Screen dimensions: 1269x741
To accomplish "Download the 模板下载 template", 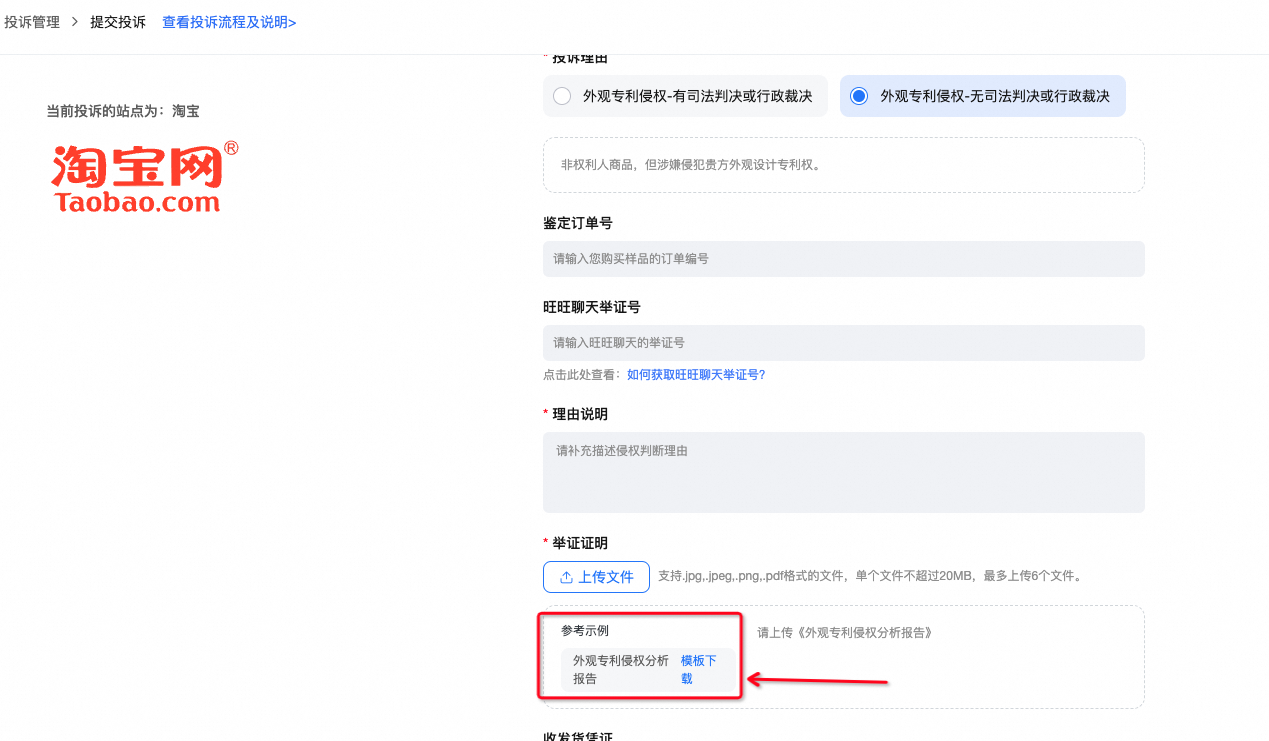I will 700,670.
